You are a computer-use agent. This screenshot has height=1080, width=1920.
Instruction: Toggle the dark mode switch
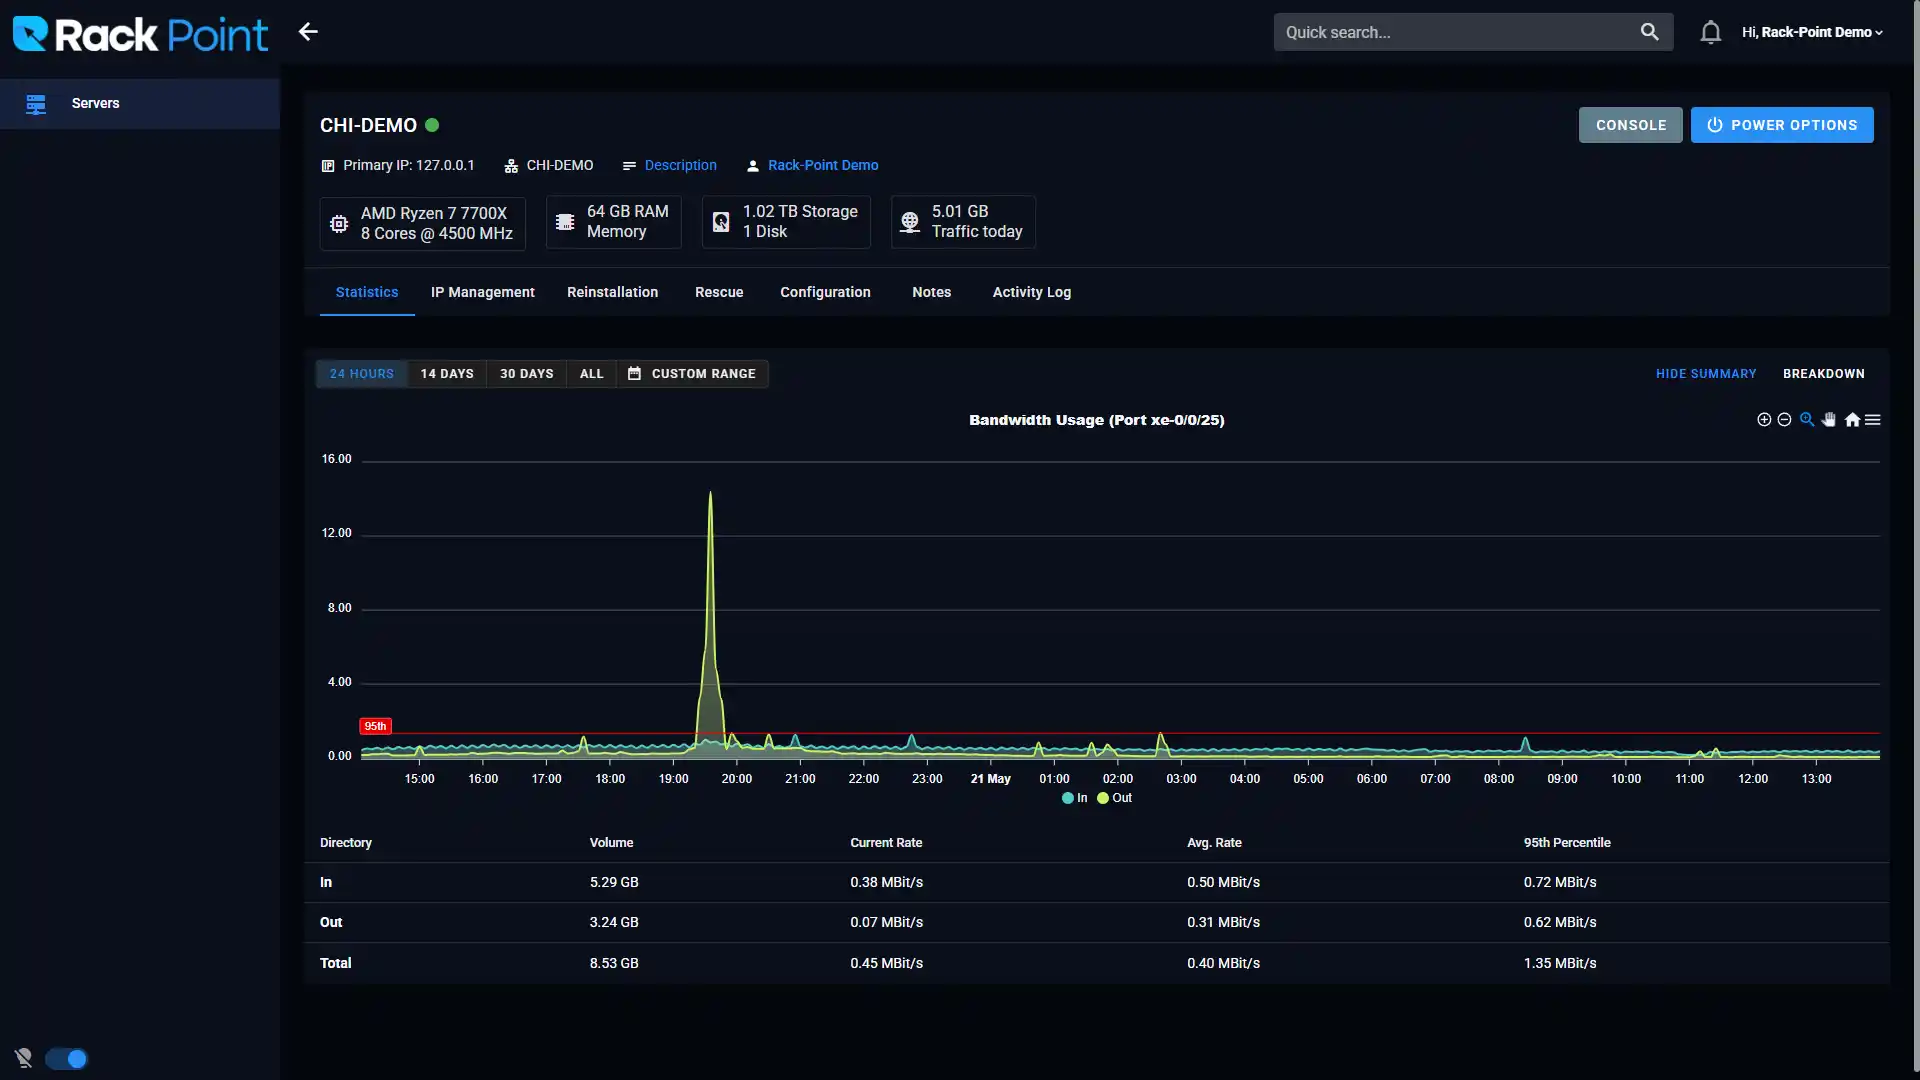(67, 1059)
